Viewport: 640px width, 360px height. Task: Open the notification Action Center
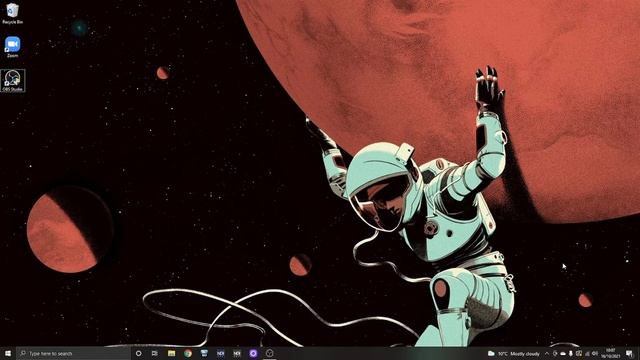pos(629,353)
